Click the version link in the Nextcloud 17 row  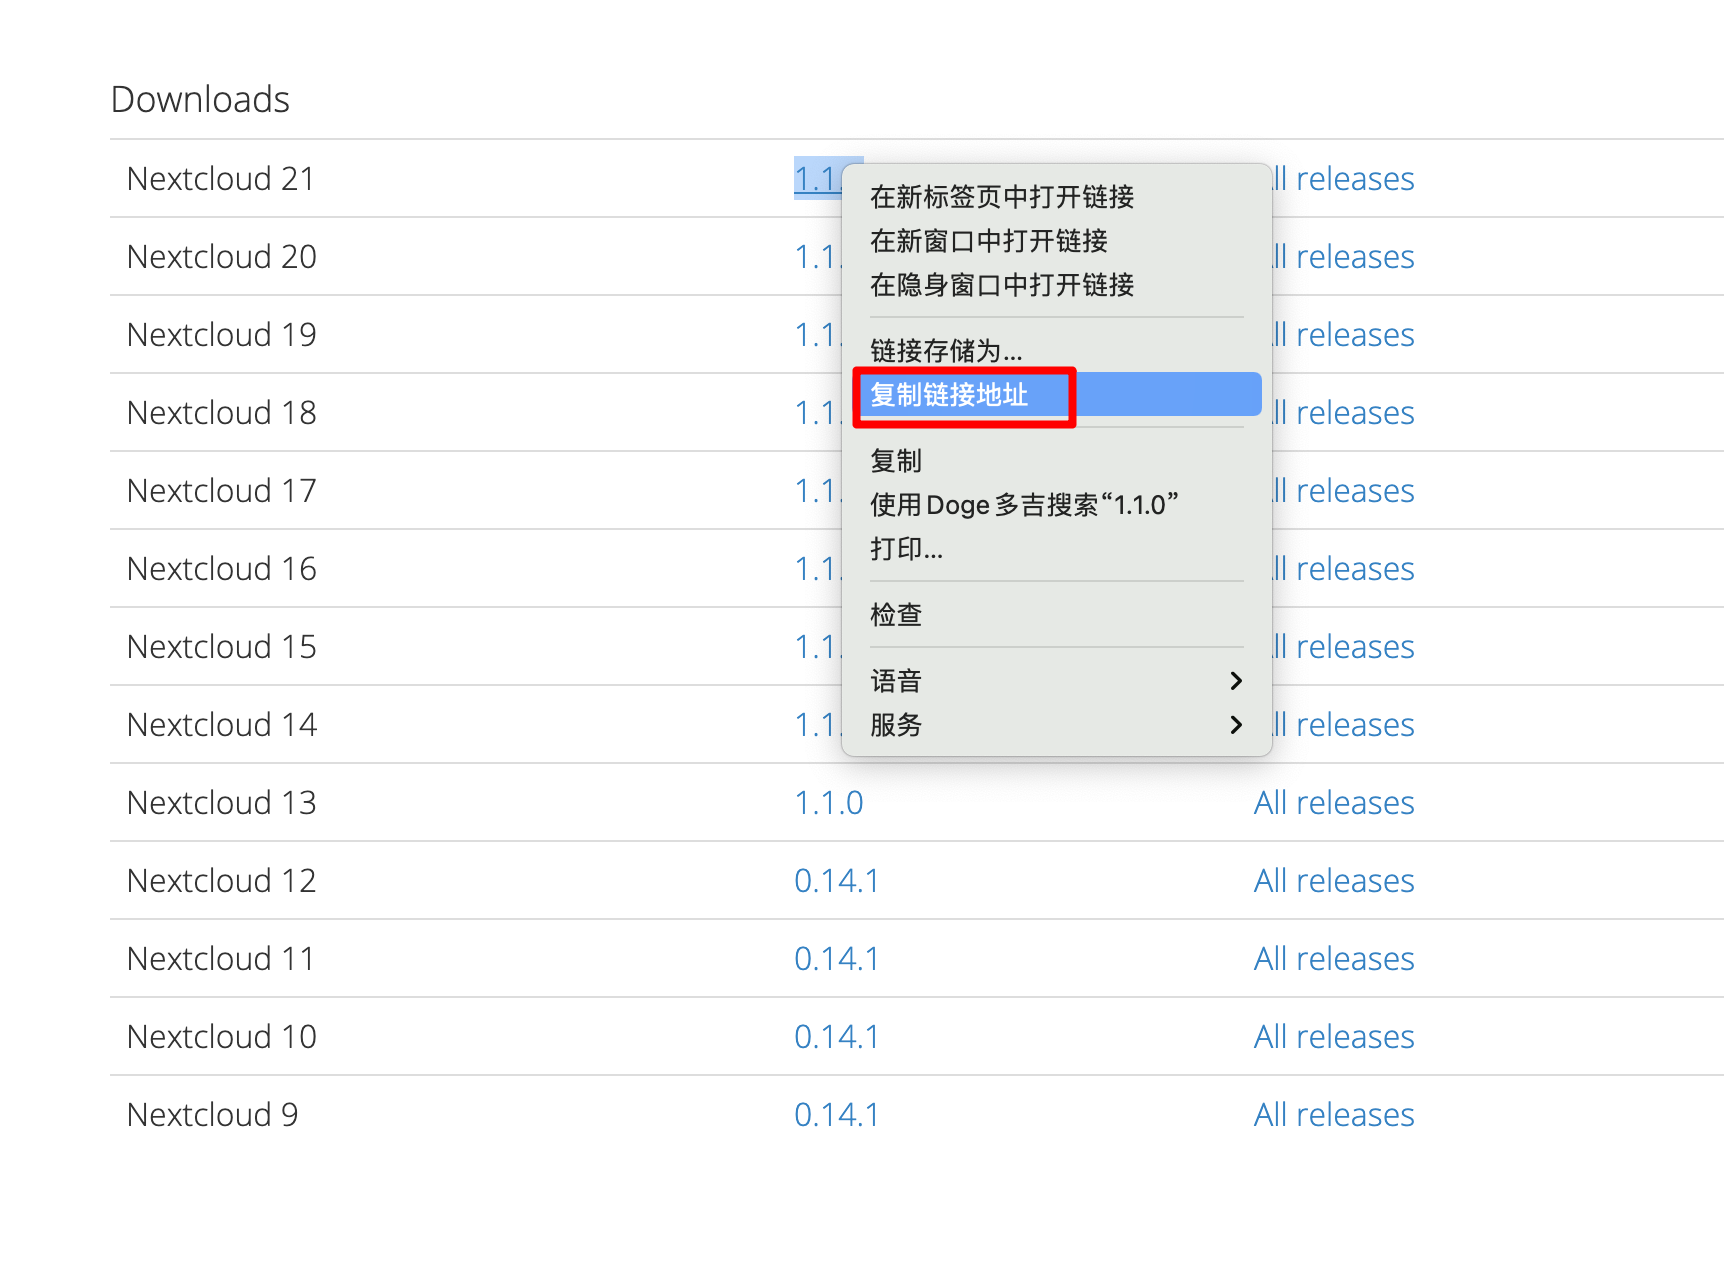point(817,491)
